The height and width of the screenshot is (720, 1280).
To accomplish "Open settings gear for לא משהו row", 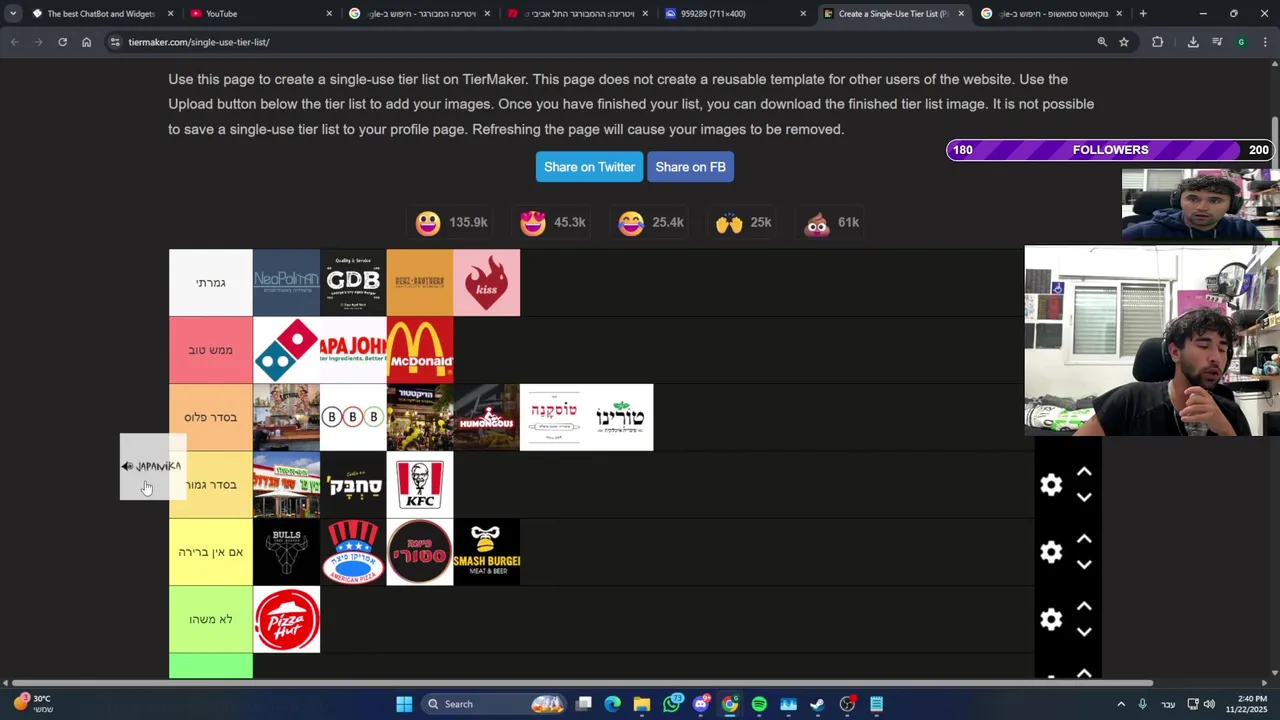I will (x=1051, y=620).
